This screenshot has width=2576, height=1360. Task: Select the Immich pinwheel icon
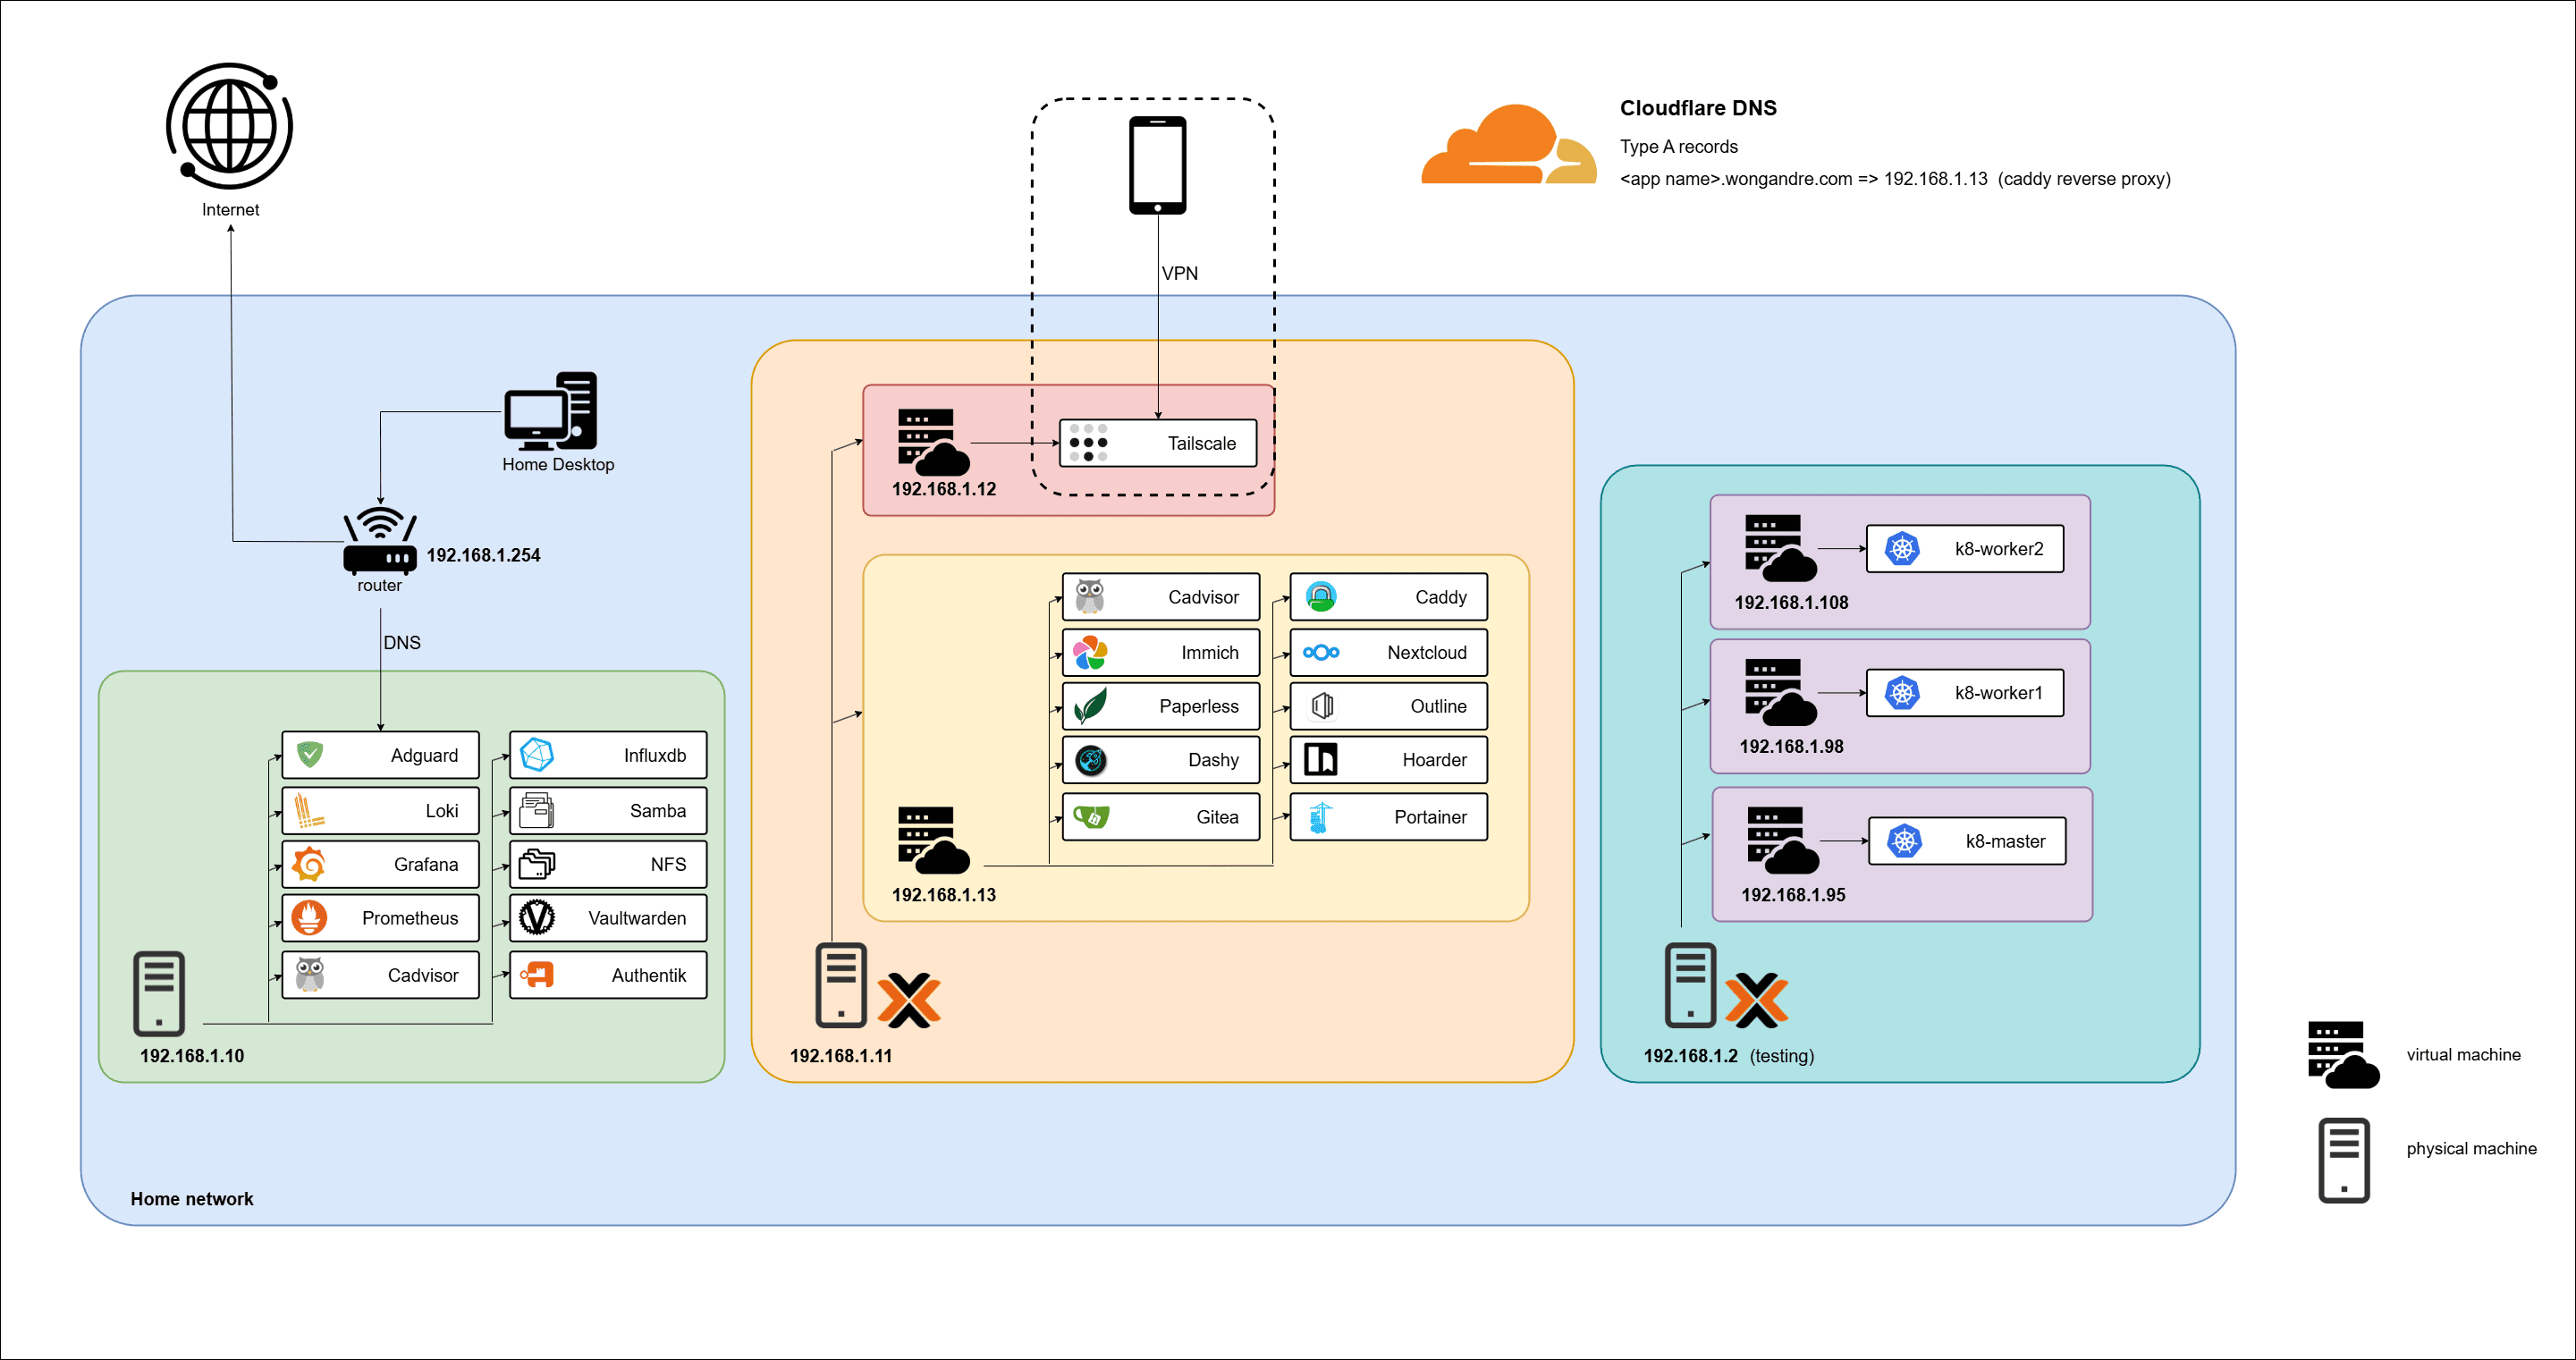coord(1089,653)
